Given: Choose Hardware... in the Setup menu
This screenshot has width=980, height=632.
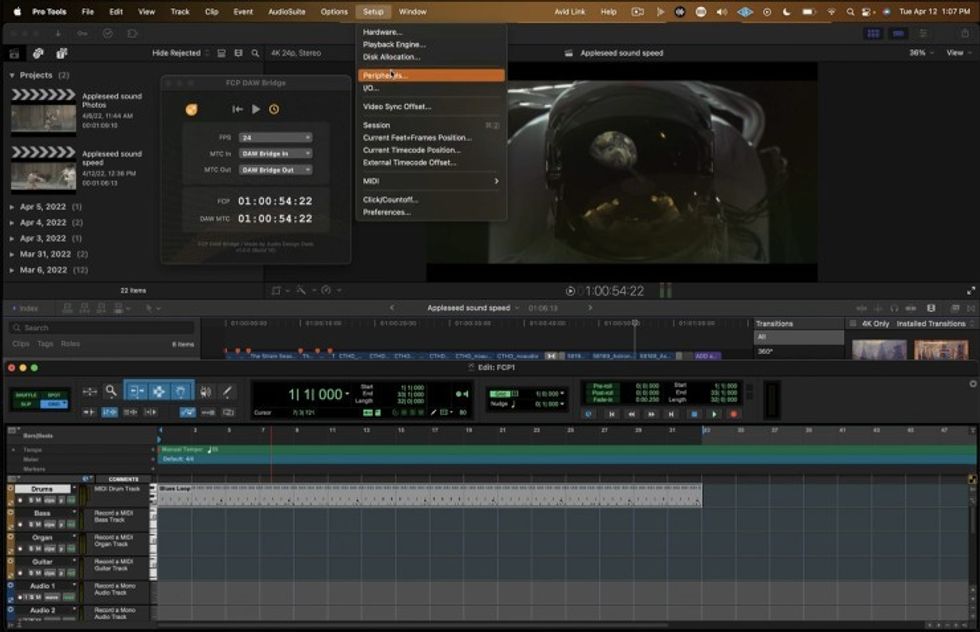Looking at the screenshot, I should (431, 32).
